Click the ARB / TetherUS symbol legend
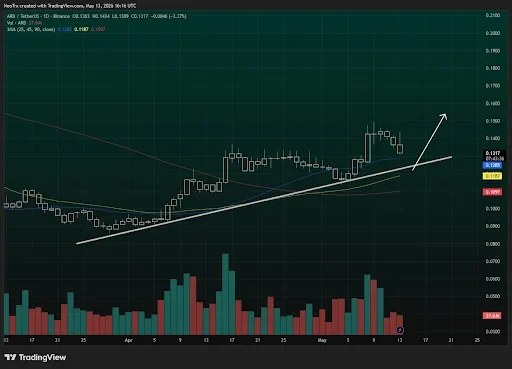 coord(39,16)
